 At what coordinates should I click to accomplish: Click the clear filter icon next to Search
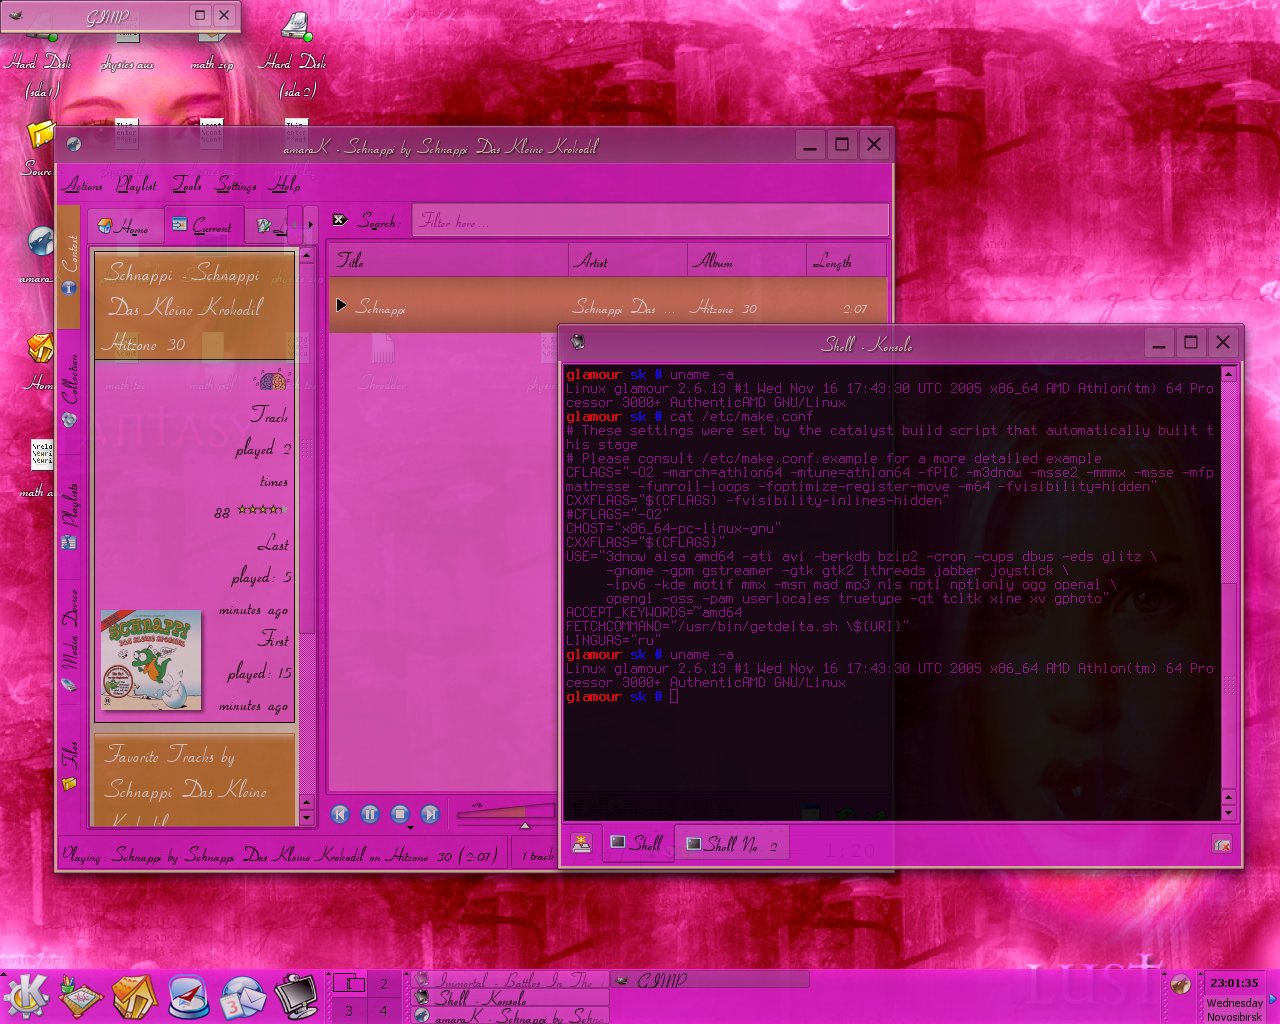point(340,220)
